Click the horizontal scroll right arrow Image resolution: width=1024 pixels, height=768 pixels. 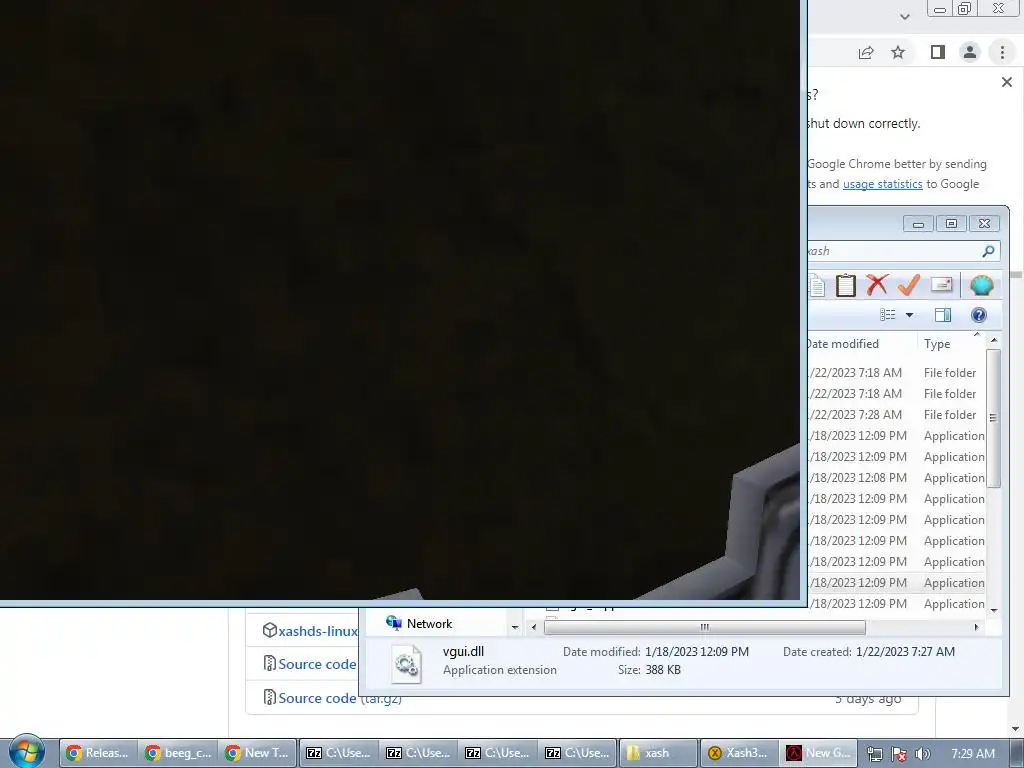click(x=976, y=627)
